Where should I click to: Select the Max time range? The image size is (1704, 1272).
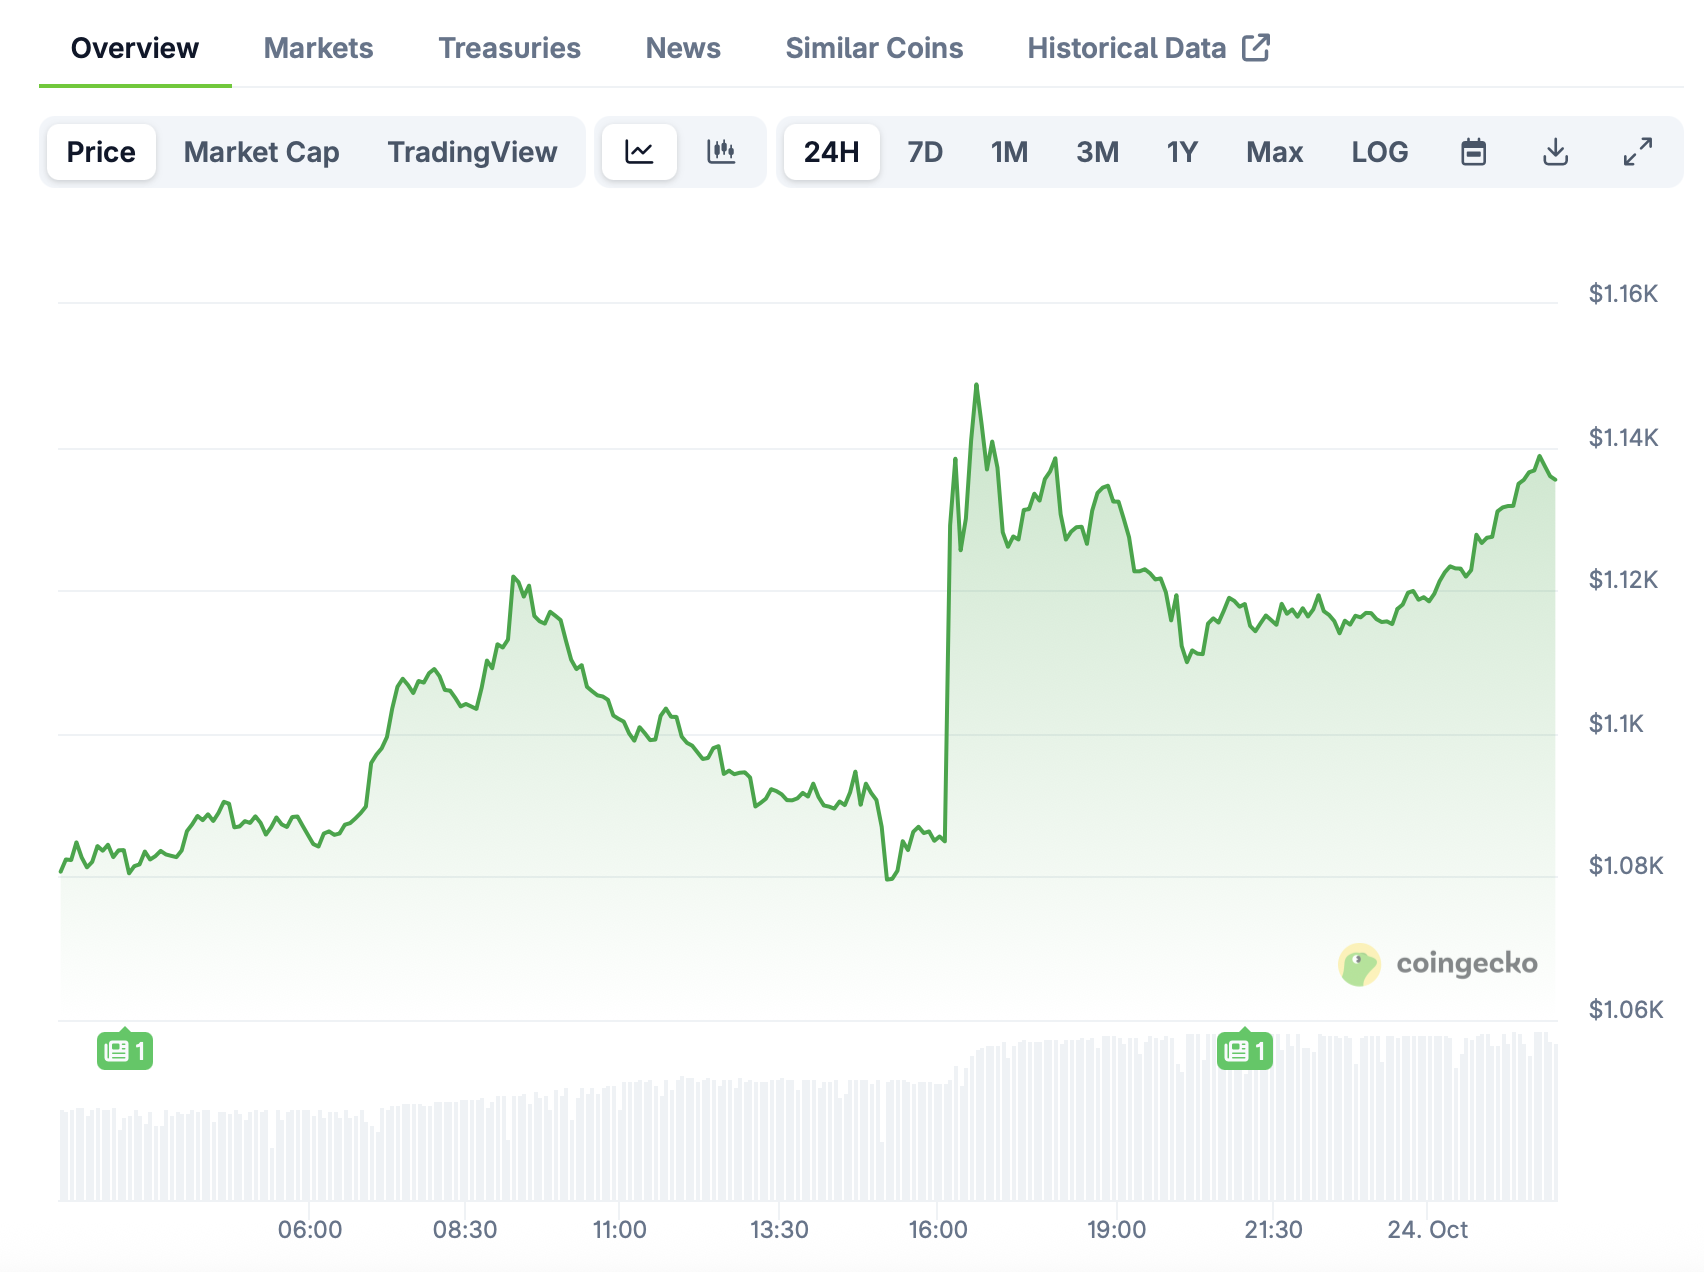click(x=1274, y=152)
